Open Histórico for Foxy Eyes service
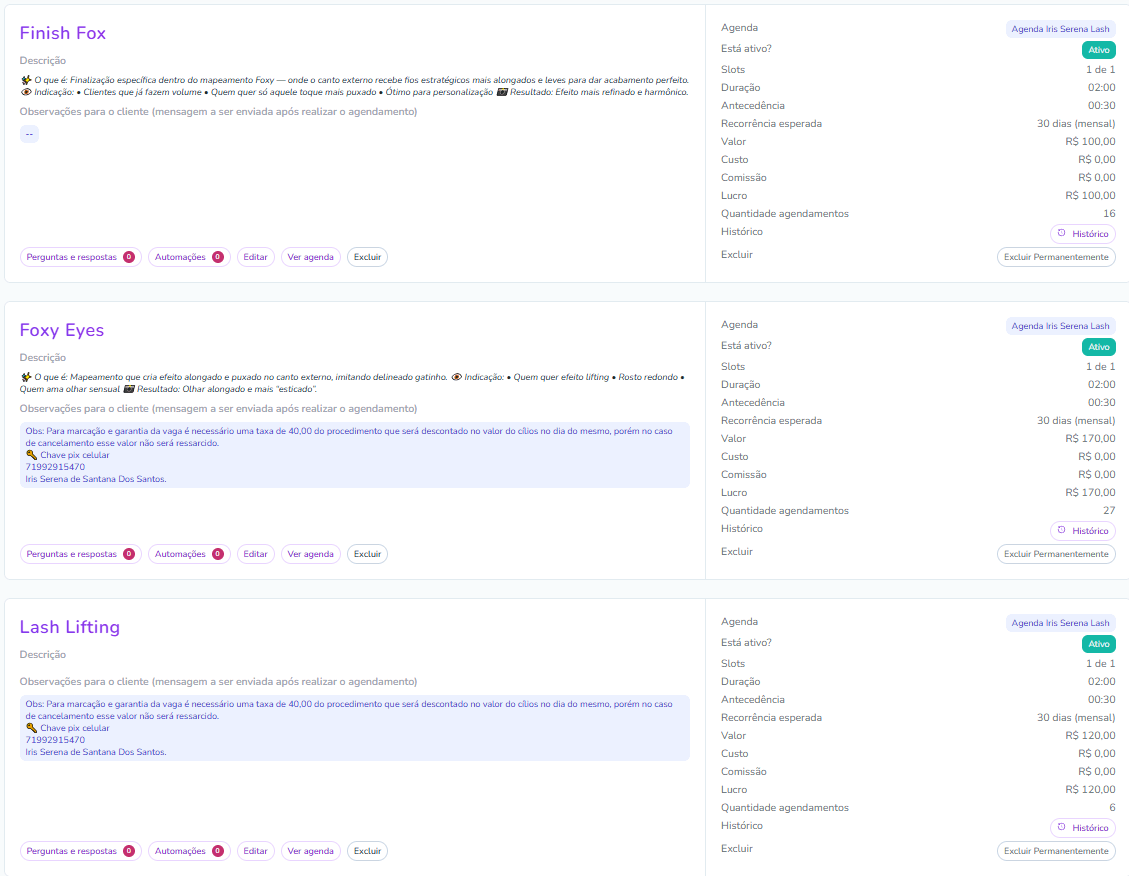The width and height of the screenshot is (1129, 876). point(1083,531)
